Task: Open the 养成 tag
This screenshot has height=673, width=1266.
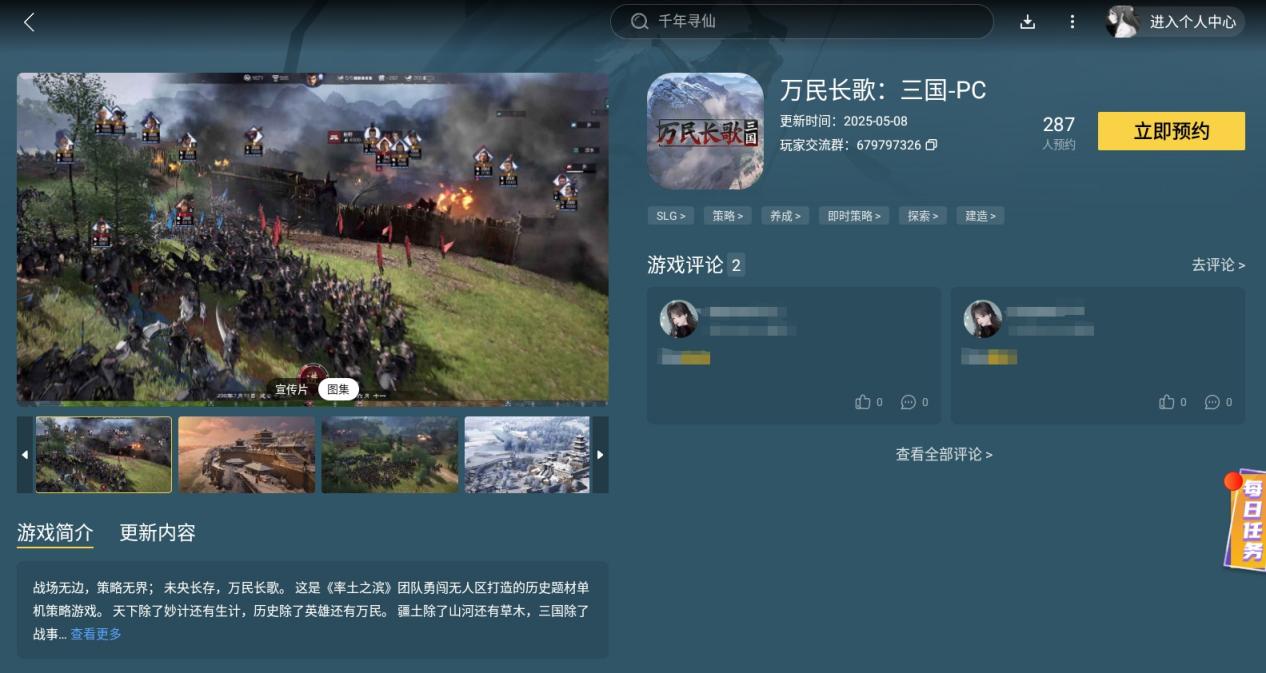Action: tap(785, 215)
